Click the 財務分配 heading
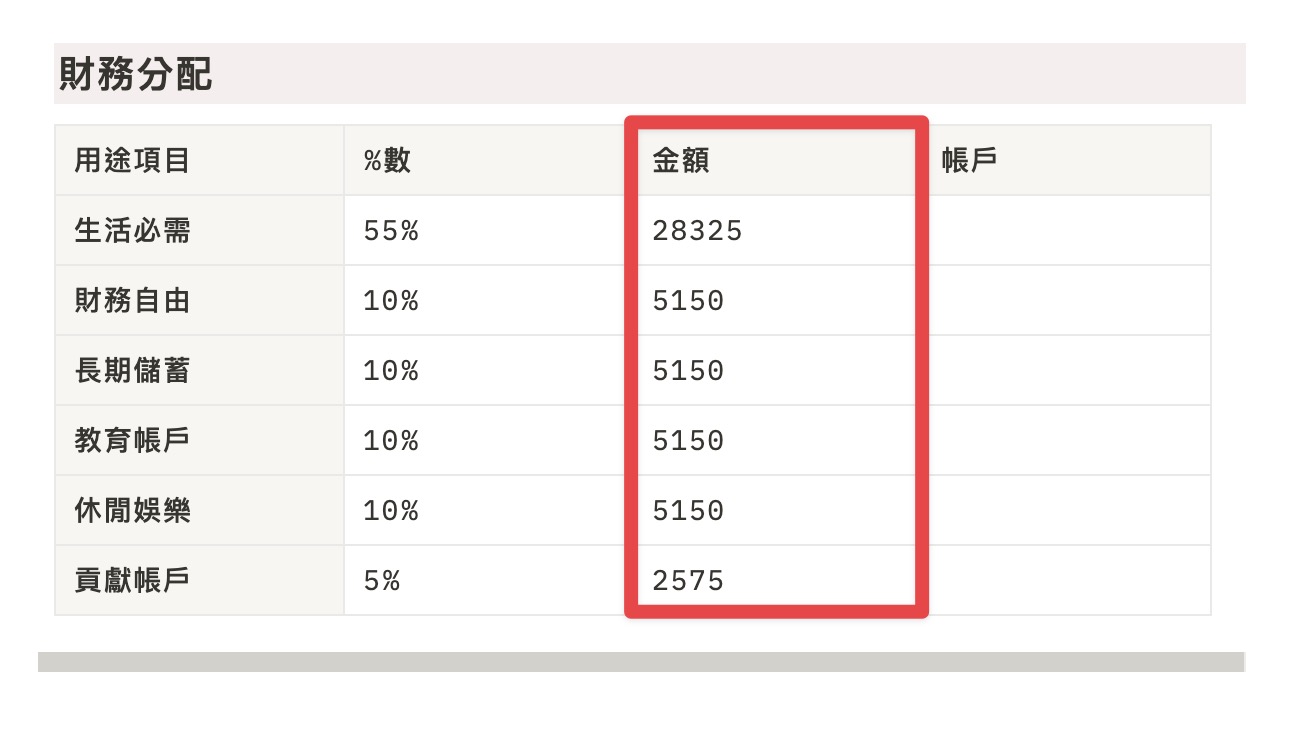 click(135, 75)
